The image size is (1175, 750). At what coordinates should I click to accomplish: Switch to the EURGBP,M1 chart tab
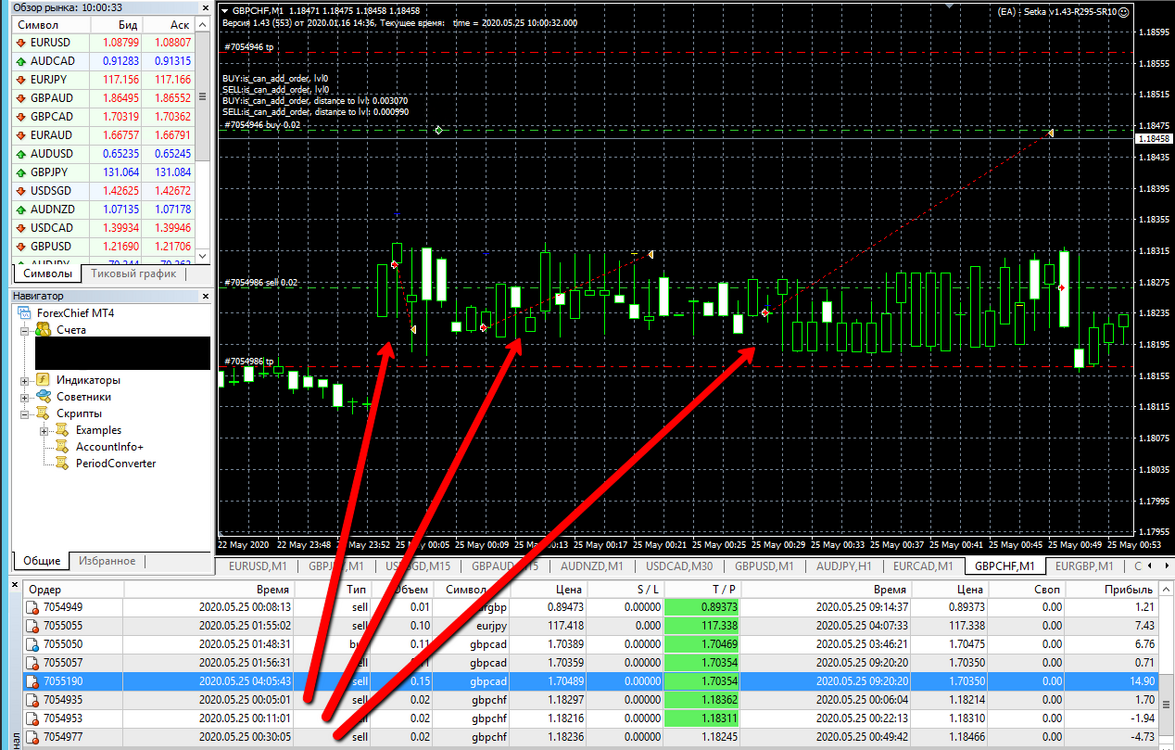coord(1084,566)
